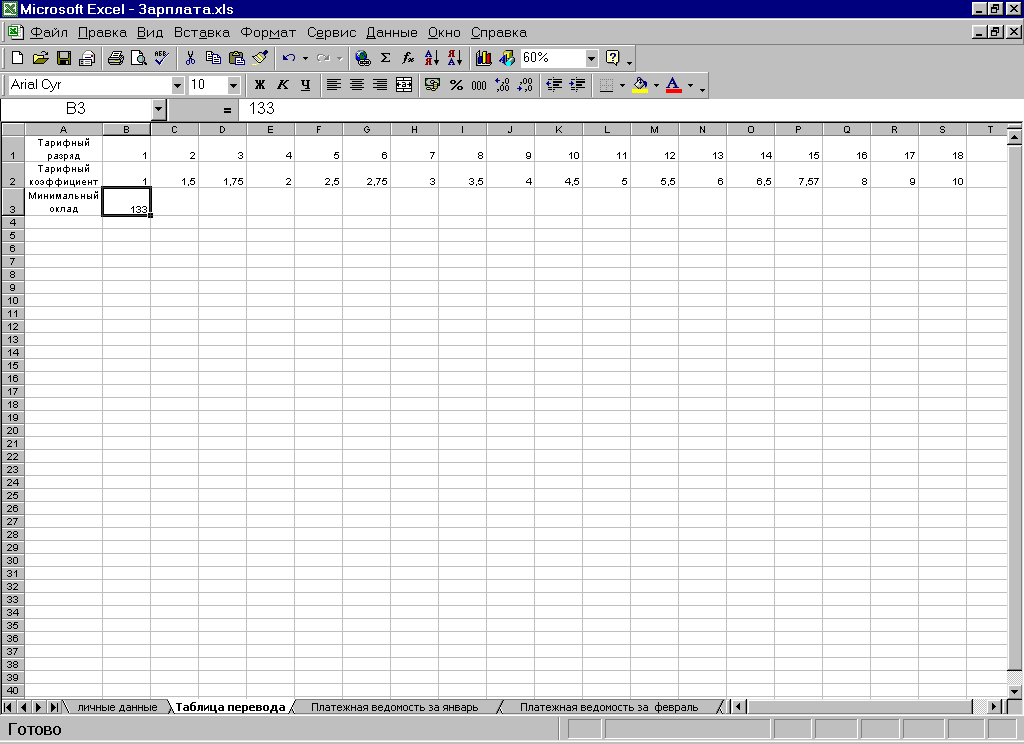This screenshot has width=1024, height=744.
Task: Apply the red font color
Action: (674, 85)
